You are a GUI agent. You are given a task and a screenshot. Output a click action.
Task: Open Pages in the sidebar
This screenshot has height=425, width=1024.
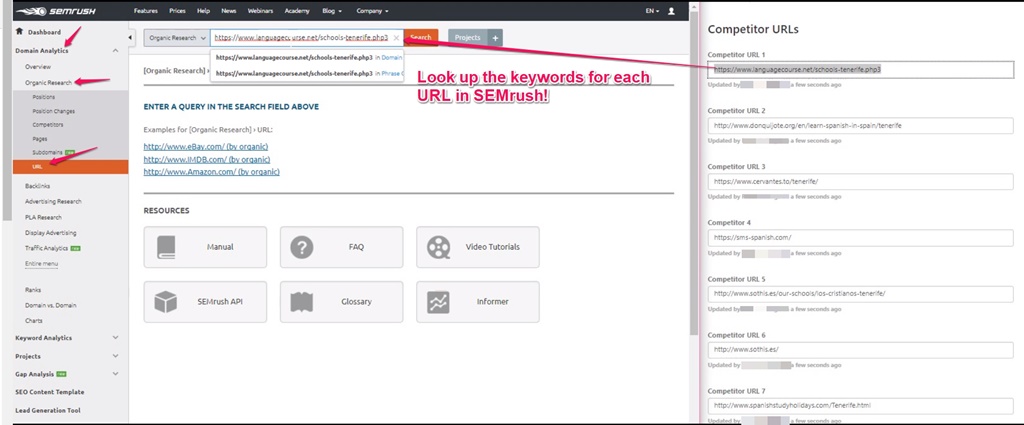(x=40, y=139)
